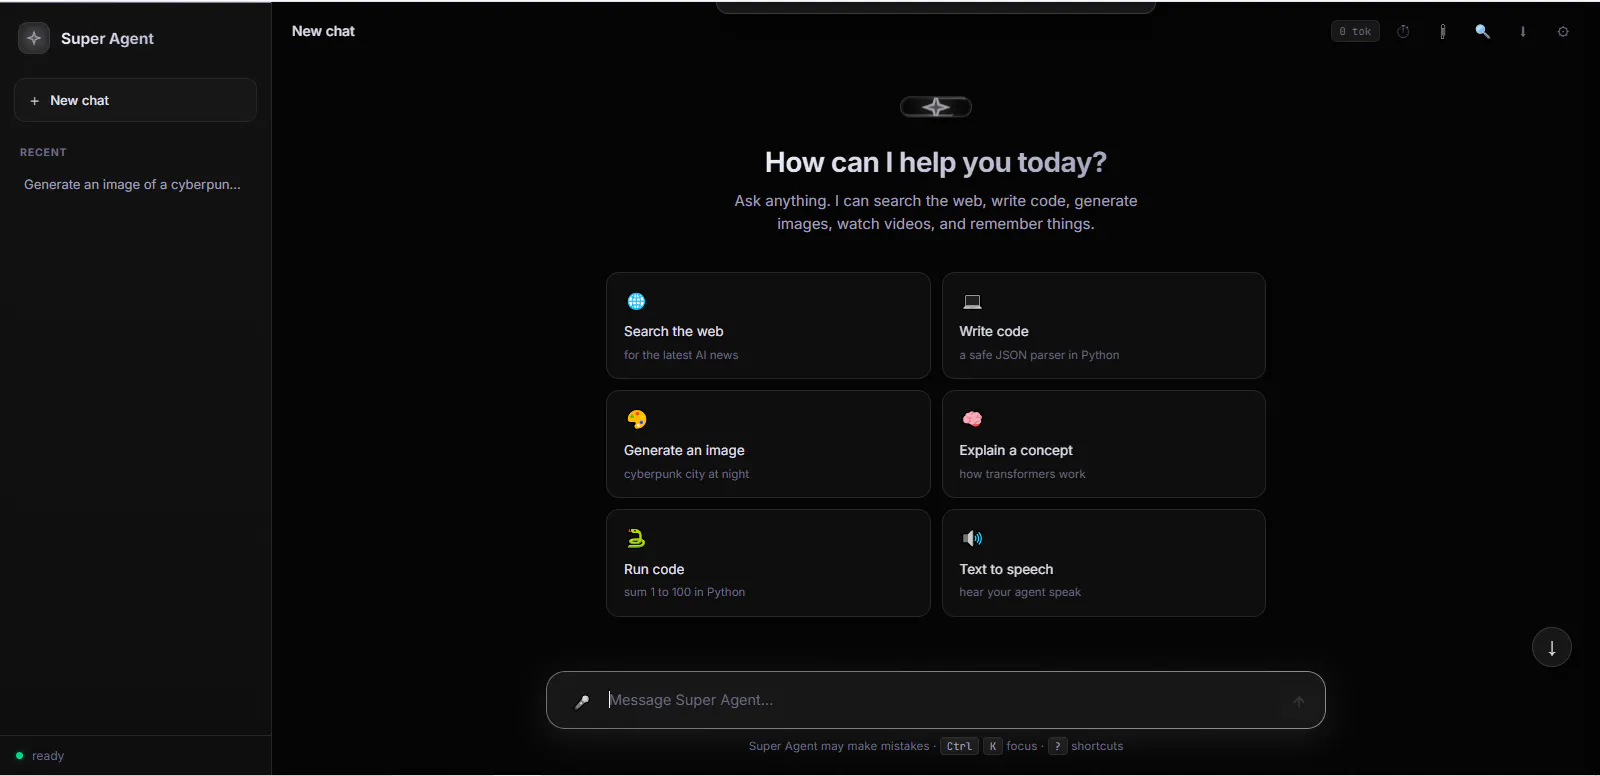Click the speaker icon on Text to speech

pos(972,538)
